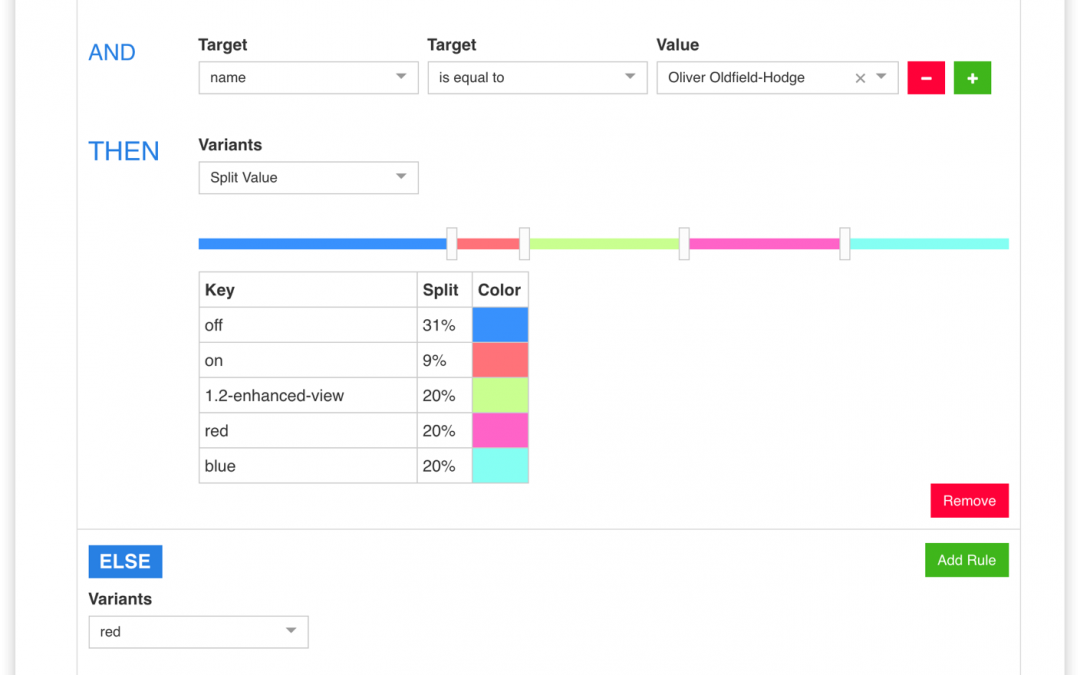Screen dimensions: 1080x675
Task: Click the green plus add-condition button
Action: [x=972, y=78]
